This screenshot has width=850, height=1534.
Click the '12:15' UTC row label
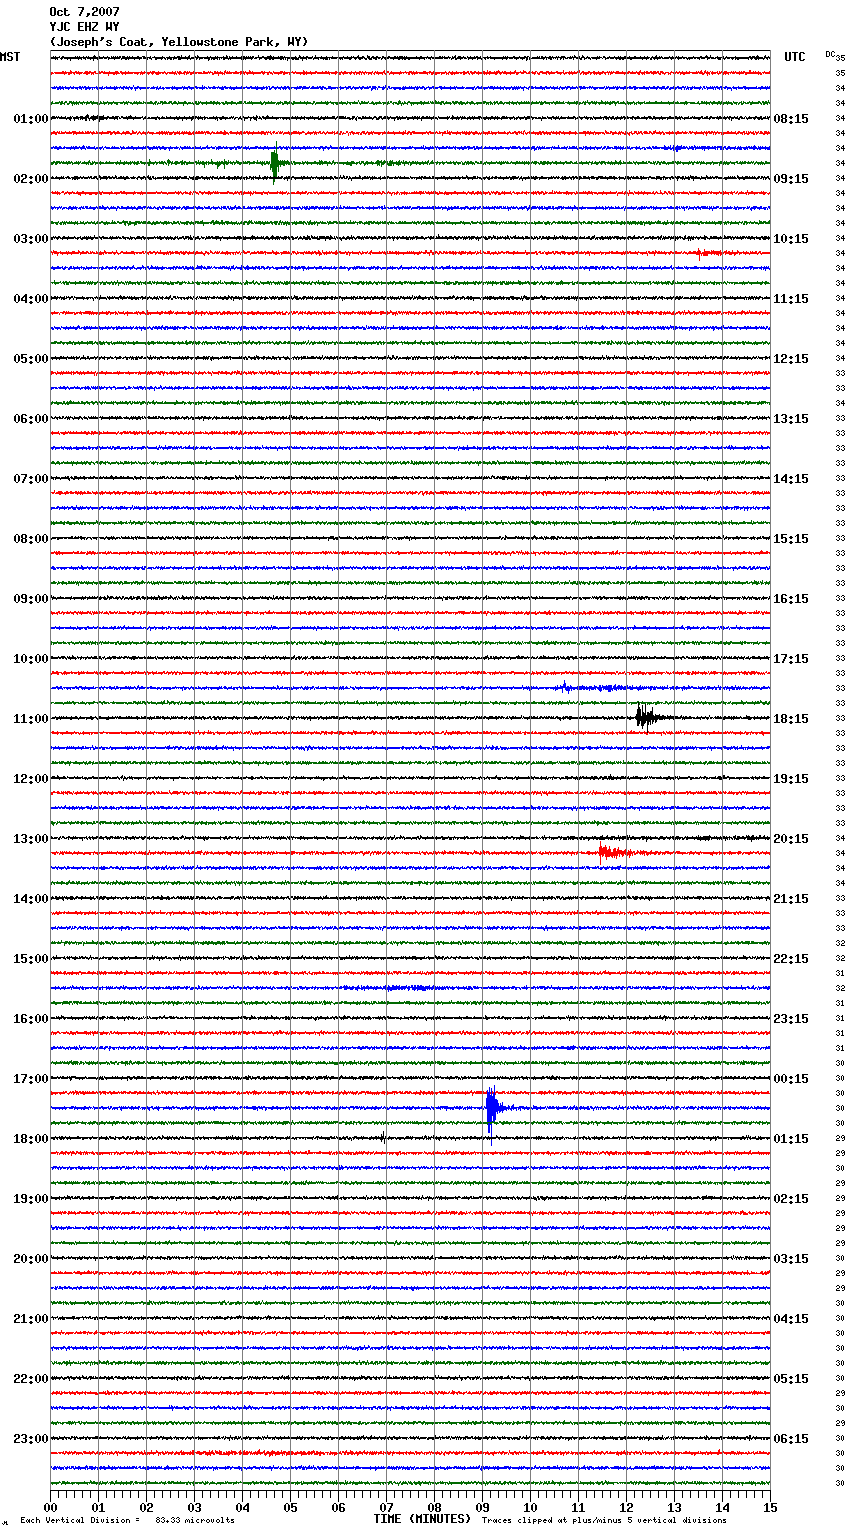point(791,359)
